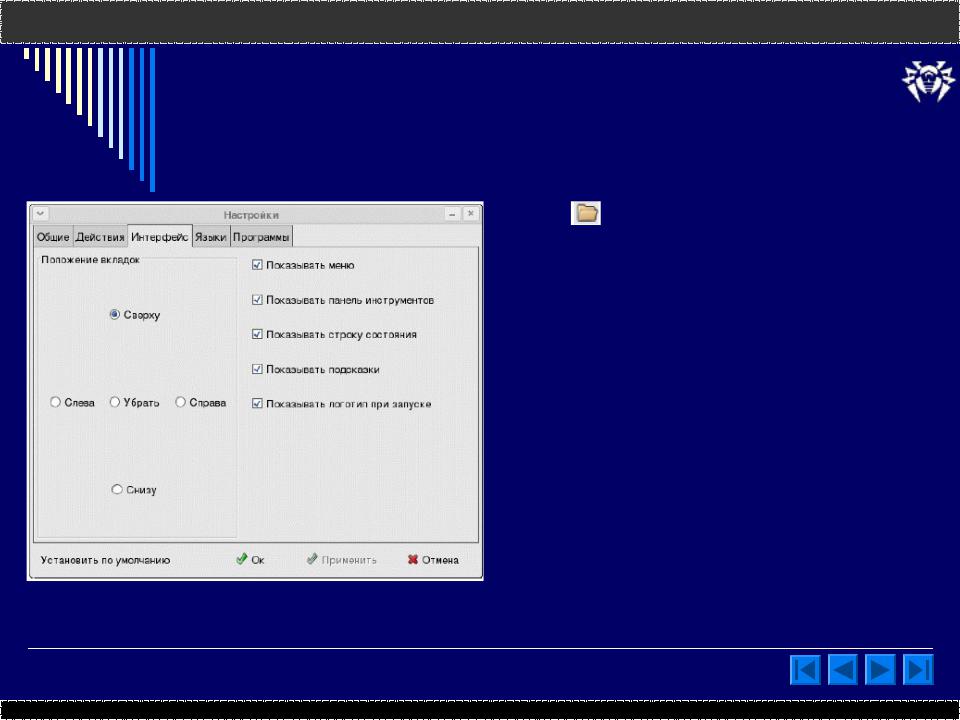Select the Убрать radio option
The height and width of the screenshot is (720, 960).
tap(114, 402)
